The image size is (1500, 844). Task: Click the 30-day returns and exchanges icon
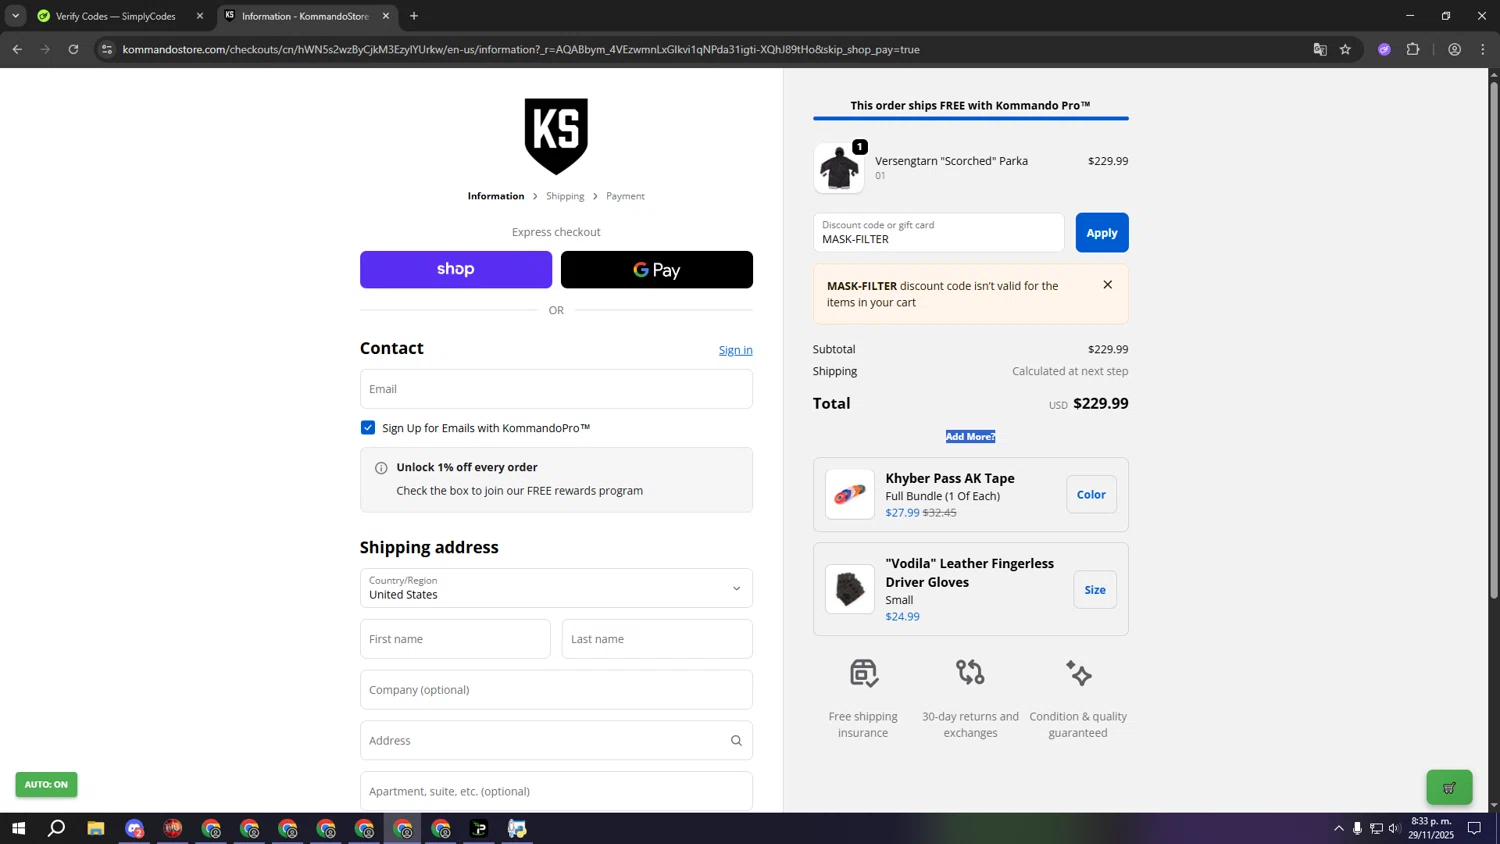point(970,672)
